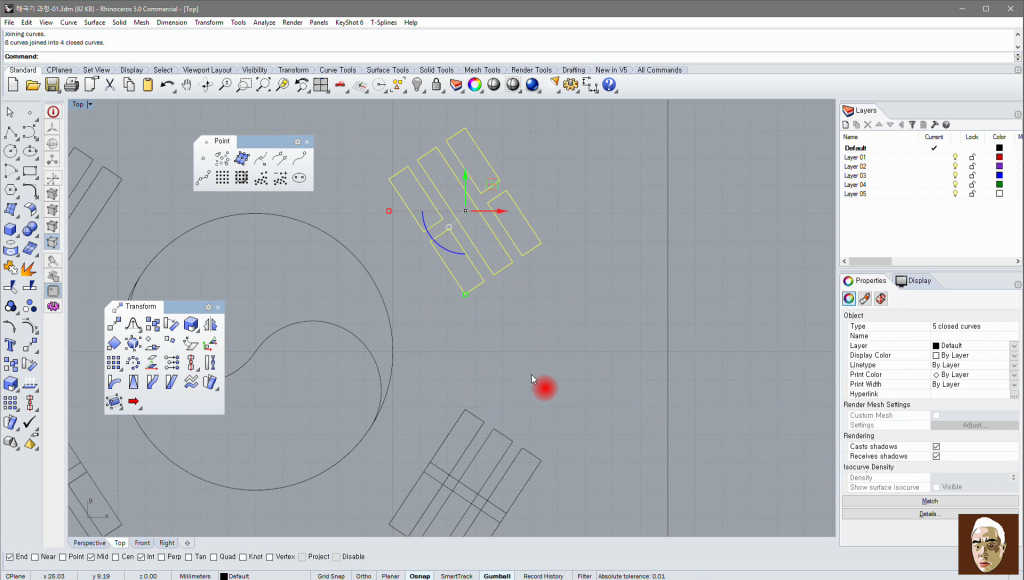Select the Box solid tool
Screen dimensions: 1024x580
click(10, 229)
